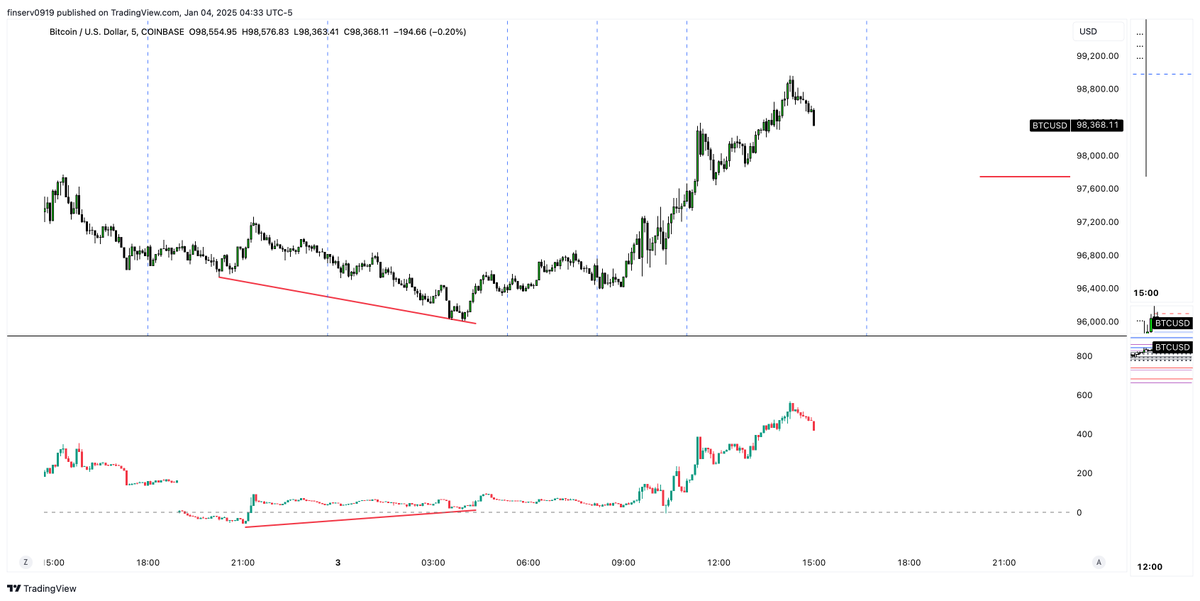
Task: Click the TradingView logo icon at bottom left
Action: click(16, 587)
